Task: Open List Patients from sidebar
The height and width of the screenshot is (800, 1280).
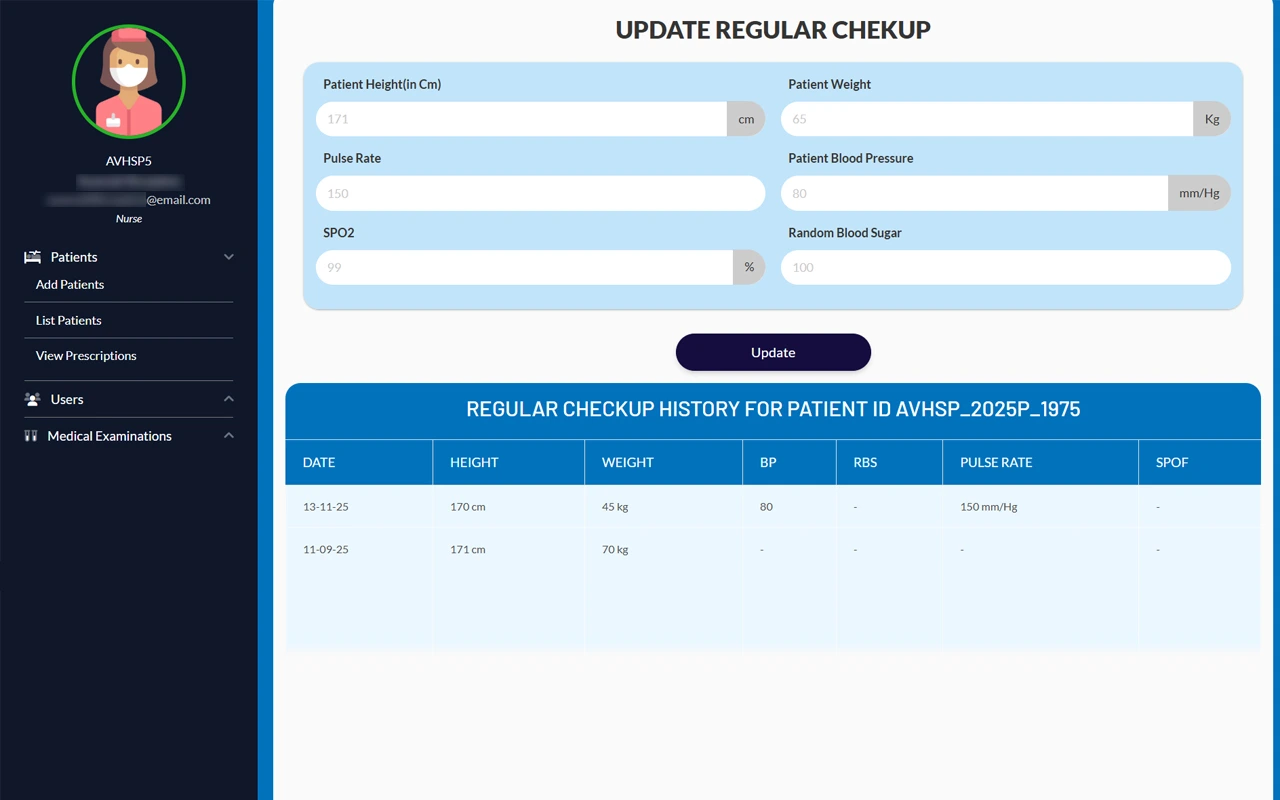Action: [x=69, y=321]
